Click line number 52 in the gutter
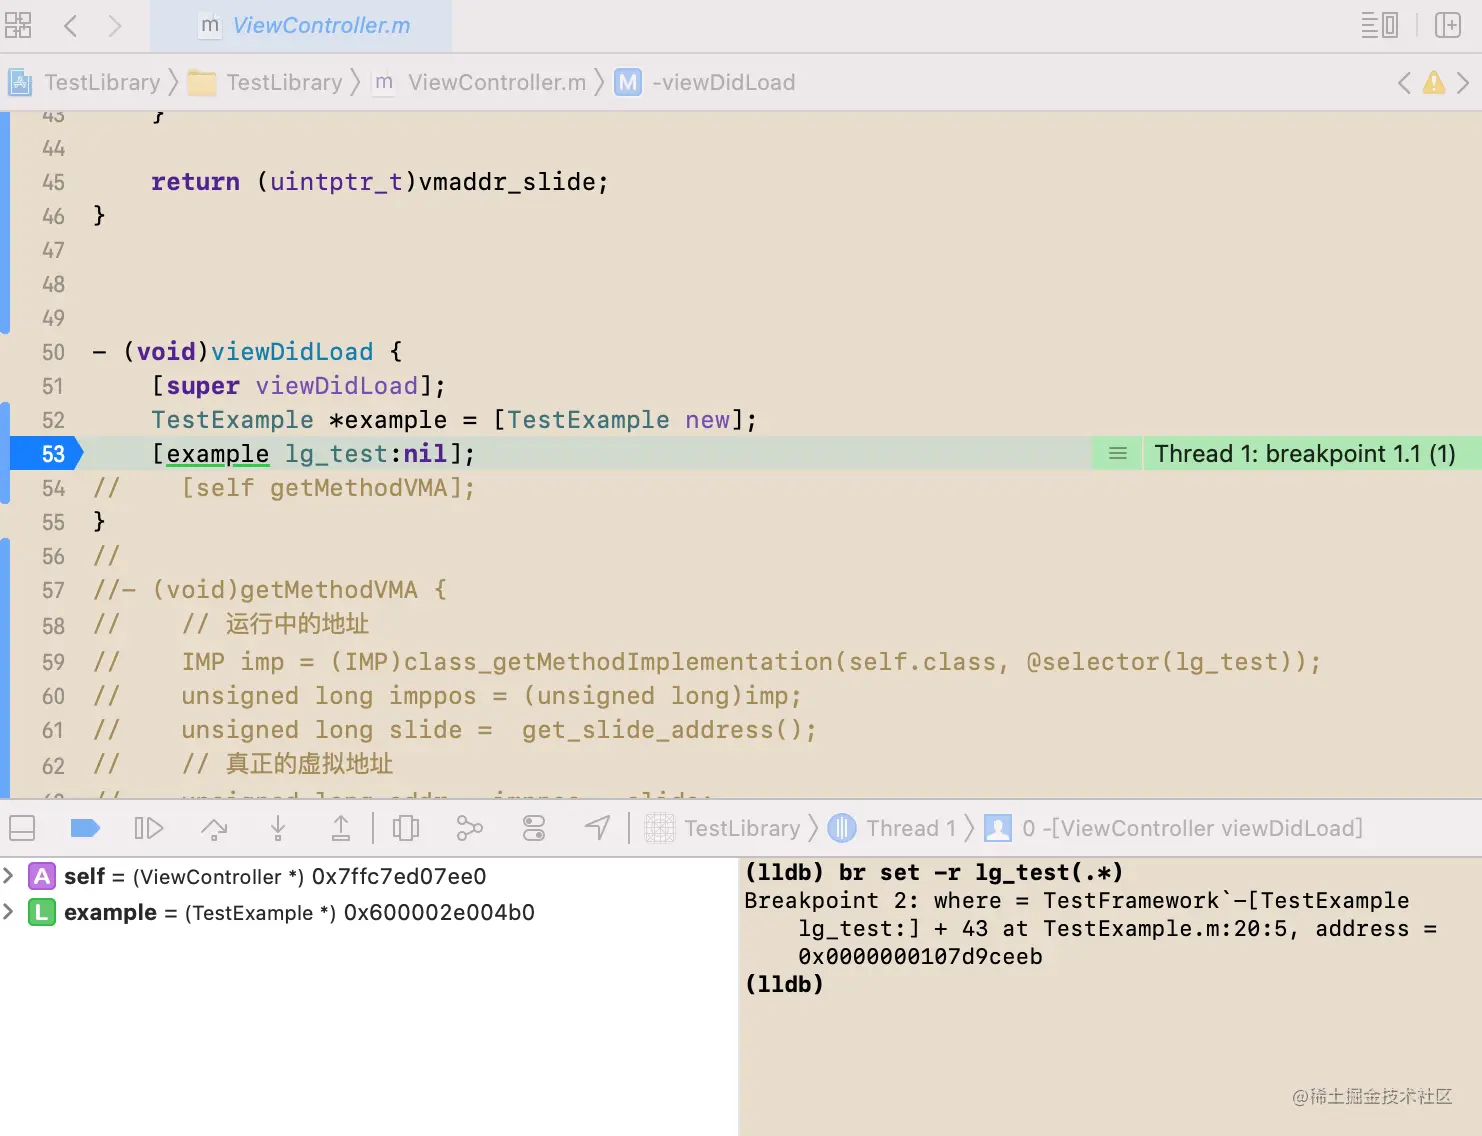Screen dimensions: 1482x1136 tap(53, 420)
